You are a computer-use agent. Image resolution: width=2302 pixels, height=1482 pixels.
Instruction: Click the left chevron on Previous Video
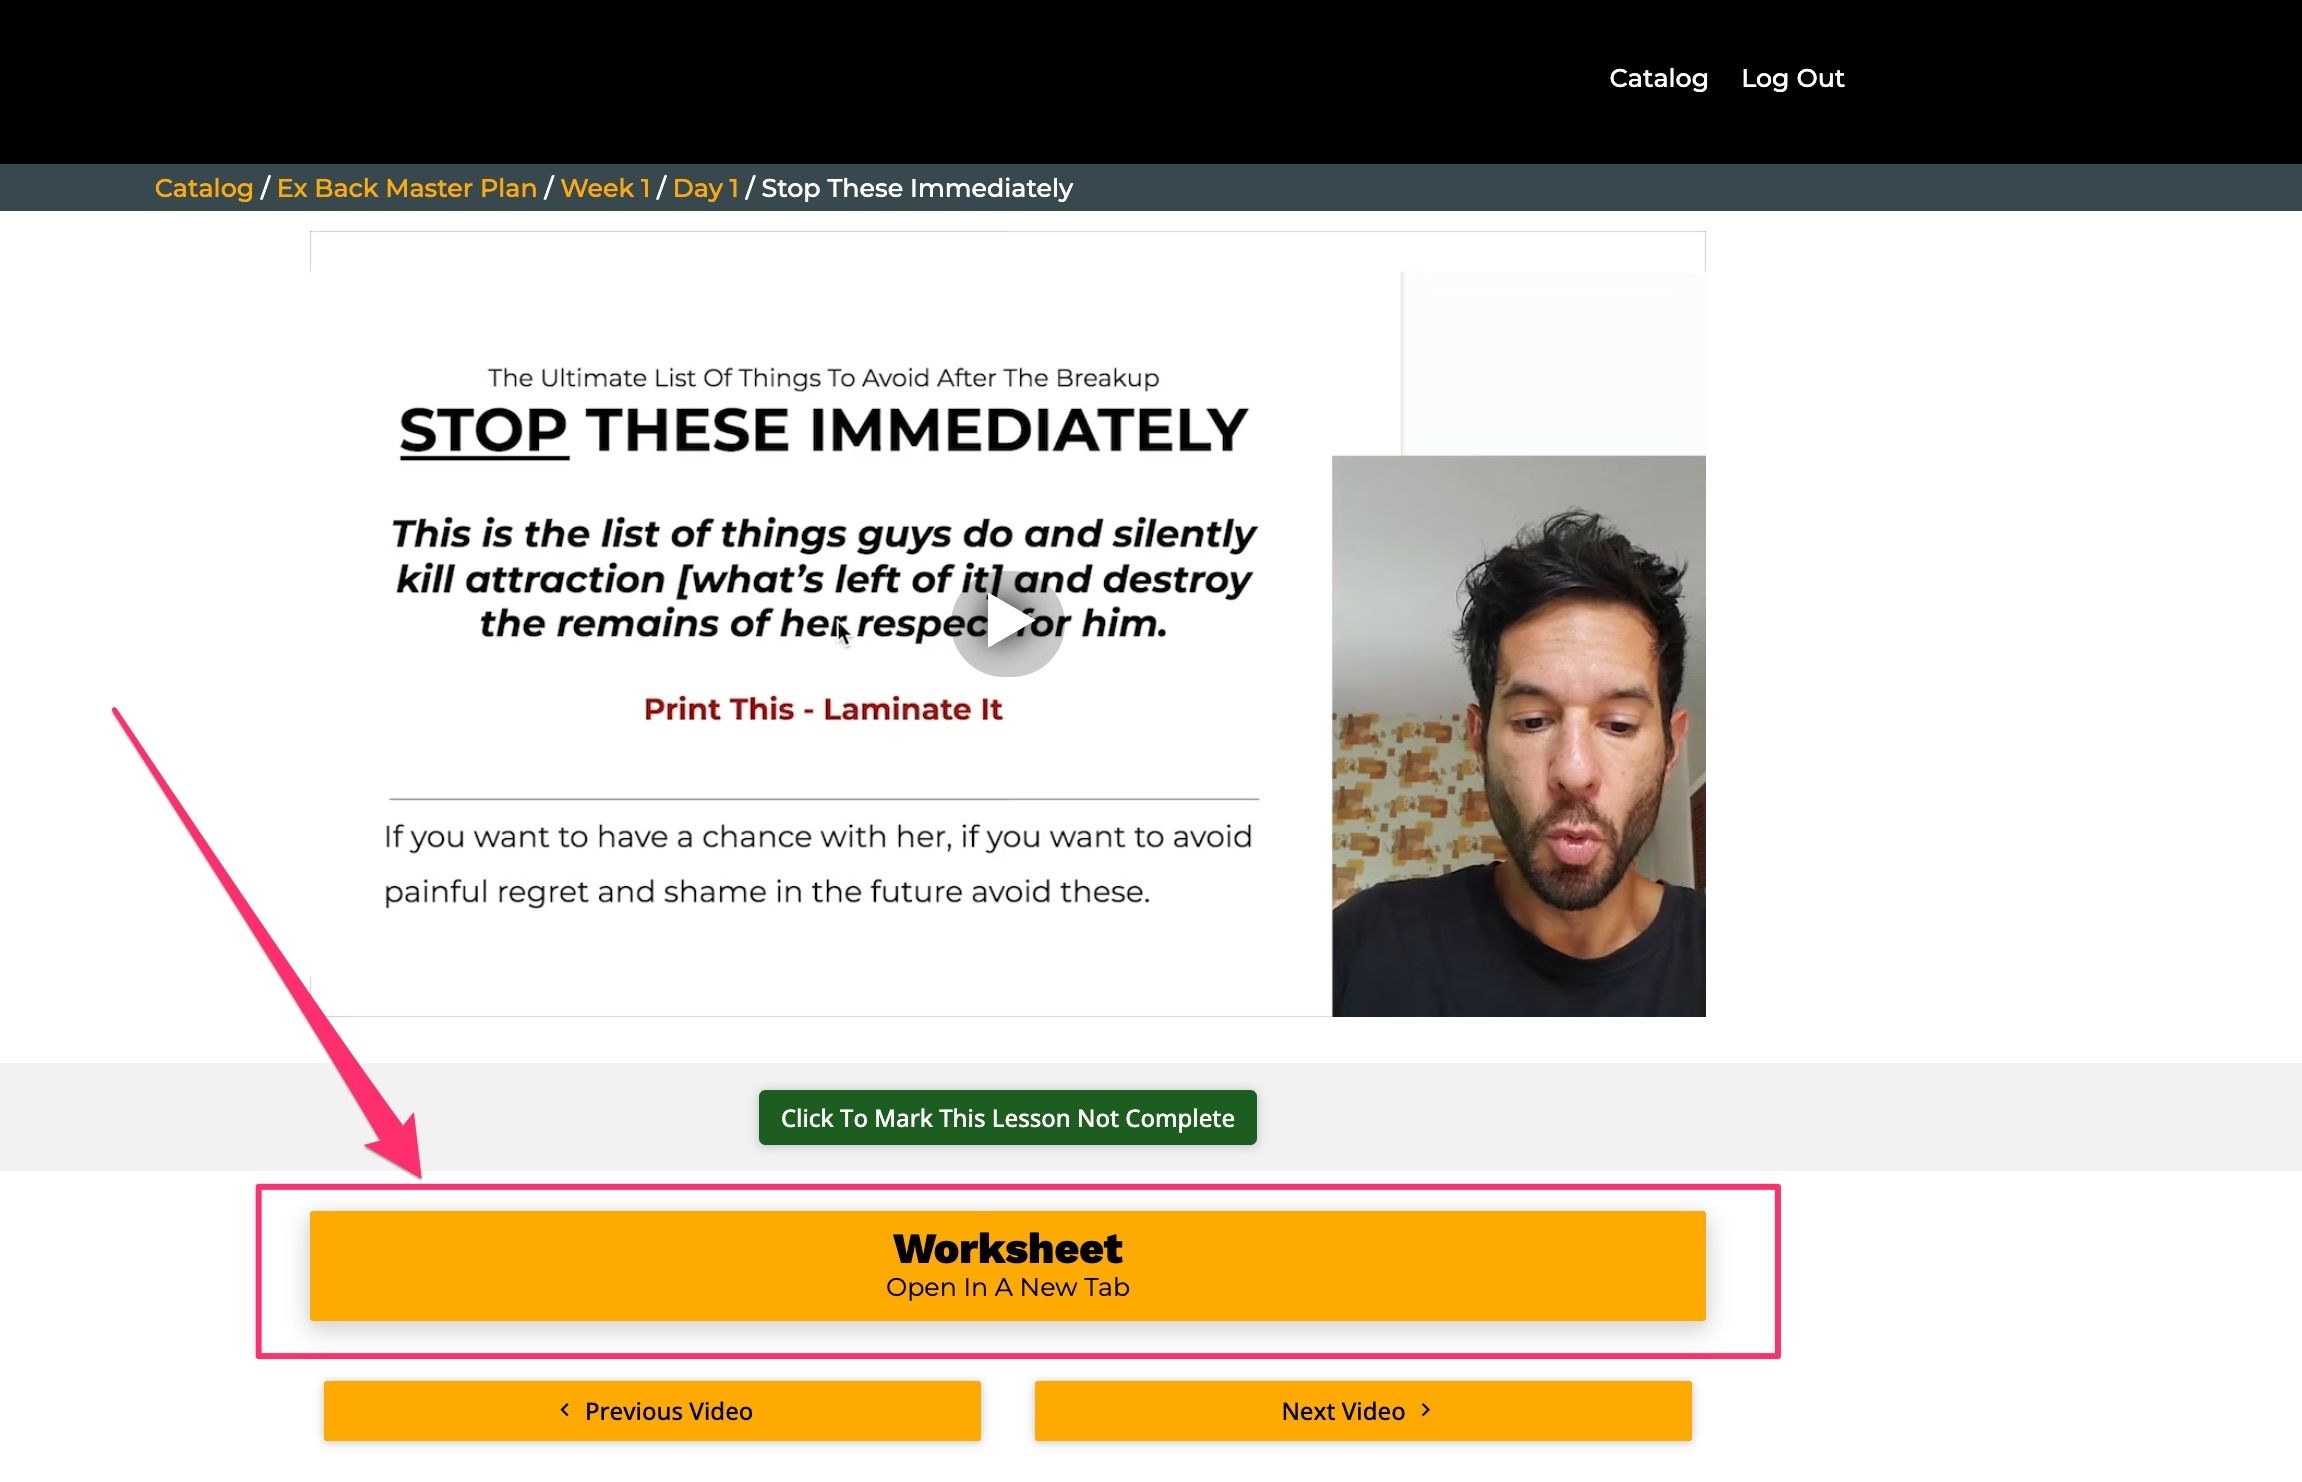pyautogui.click(x=565, y=1410)
